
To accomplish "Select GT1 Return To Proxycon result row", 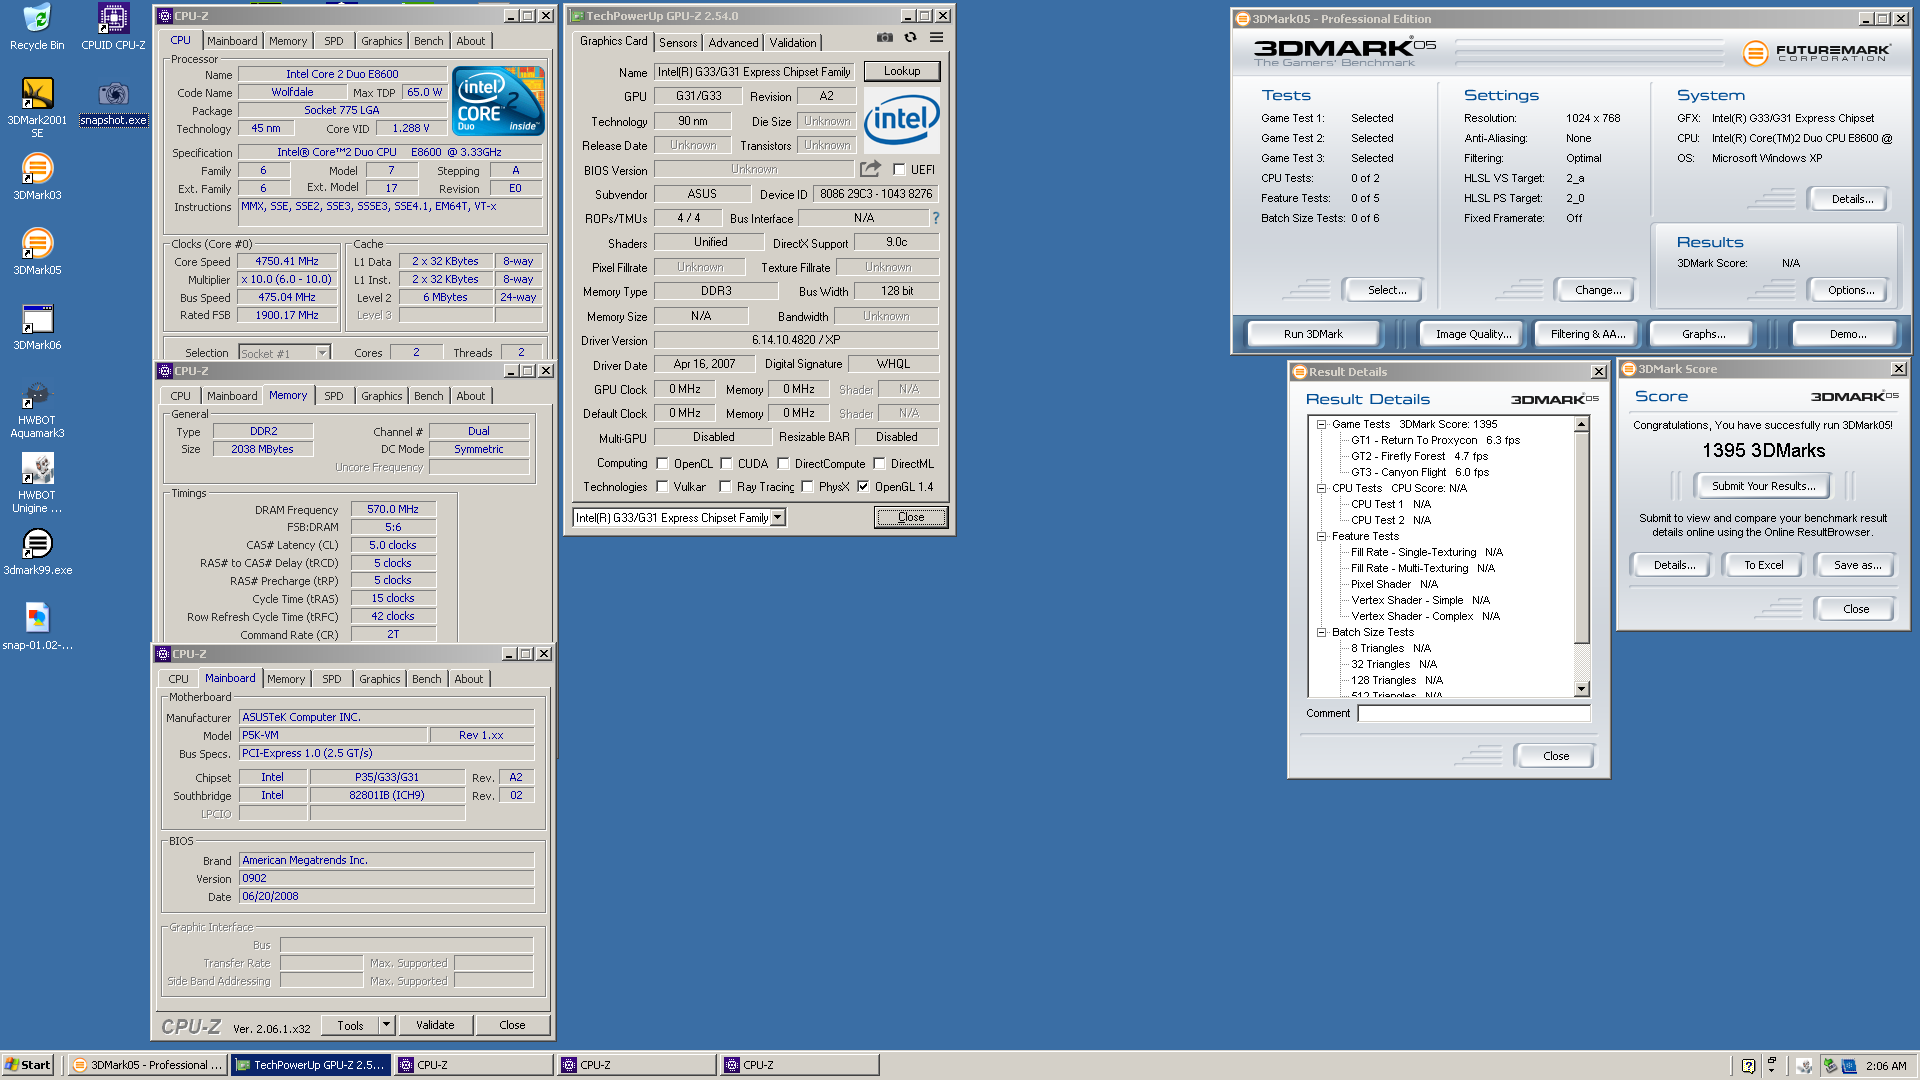I will pos(1435,440).
